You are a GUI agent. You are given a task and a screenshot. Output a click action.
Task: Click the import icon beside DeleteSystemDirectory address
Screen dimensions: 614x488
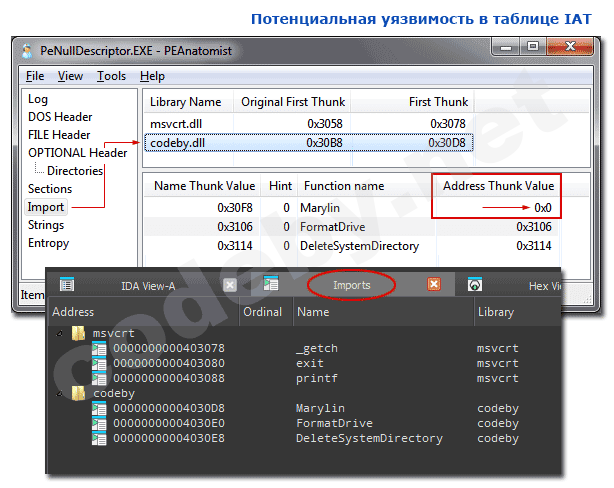click(98, 439)
